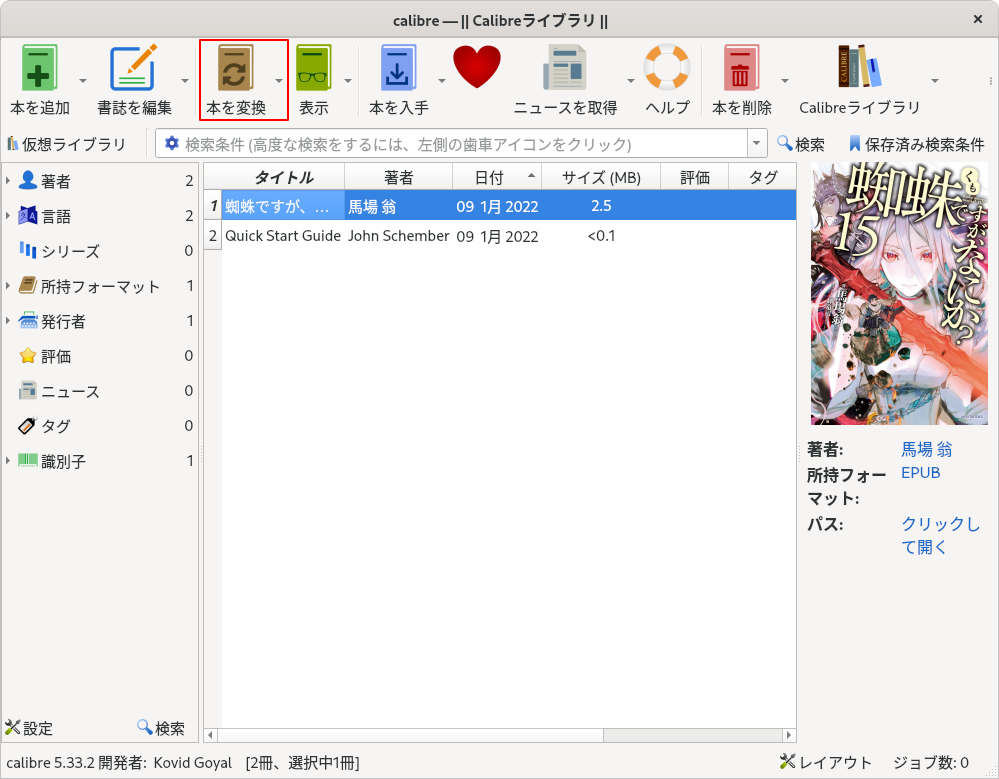
Task: Select the Quick Start Guide book row
Action: tap(500, 236)
